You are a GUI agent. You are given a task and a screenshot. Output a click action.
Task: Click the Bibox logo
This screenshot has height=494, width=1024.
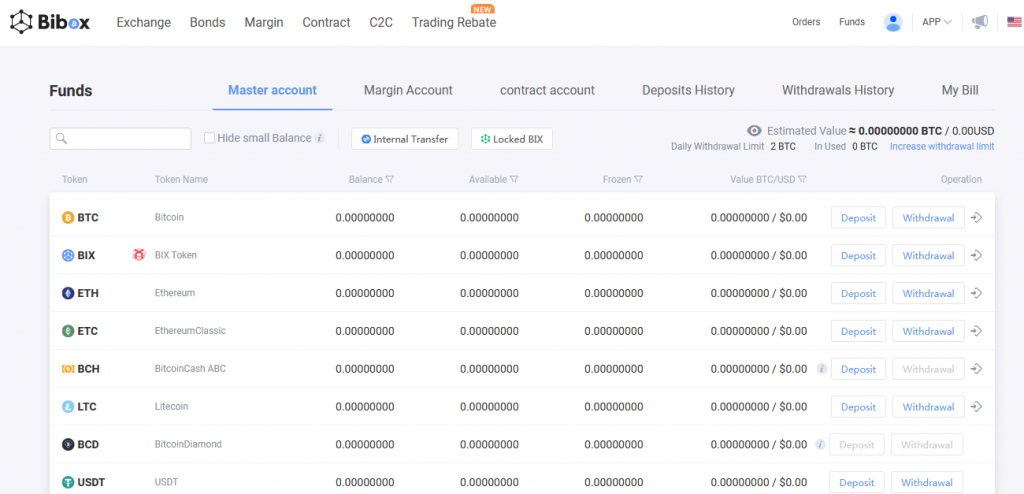click(50, 22)
